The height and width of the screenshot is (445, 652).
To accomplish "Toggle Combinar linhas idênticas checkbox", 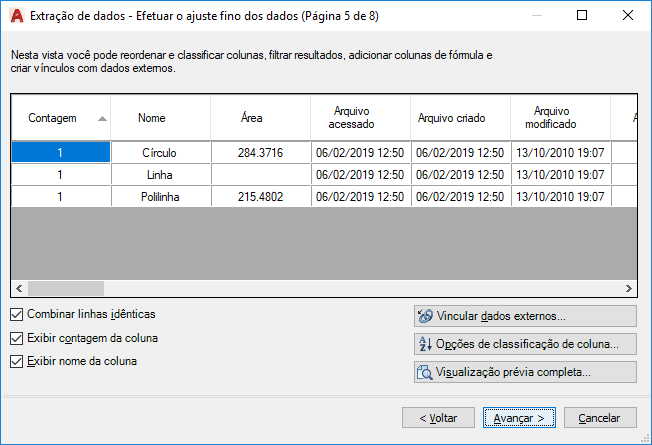I will click(17, 314).
